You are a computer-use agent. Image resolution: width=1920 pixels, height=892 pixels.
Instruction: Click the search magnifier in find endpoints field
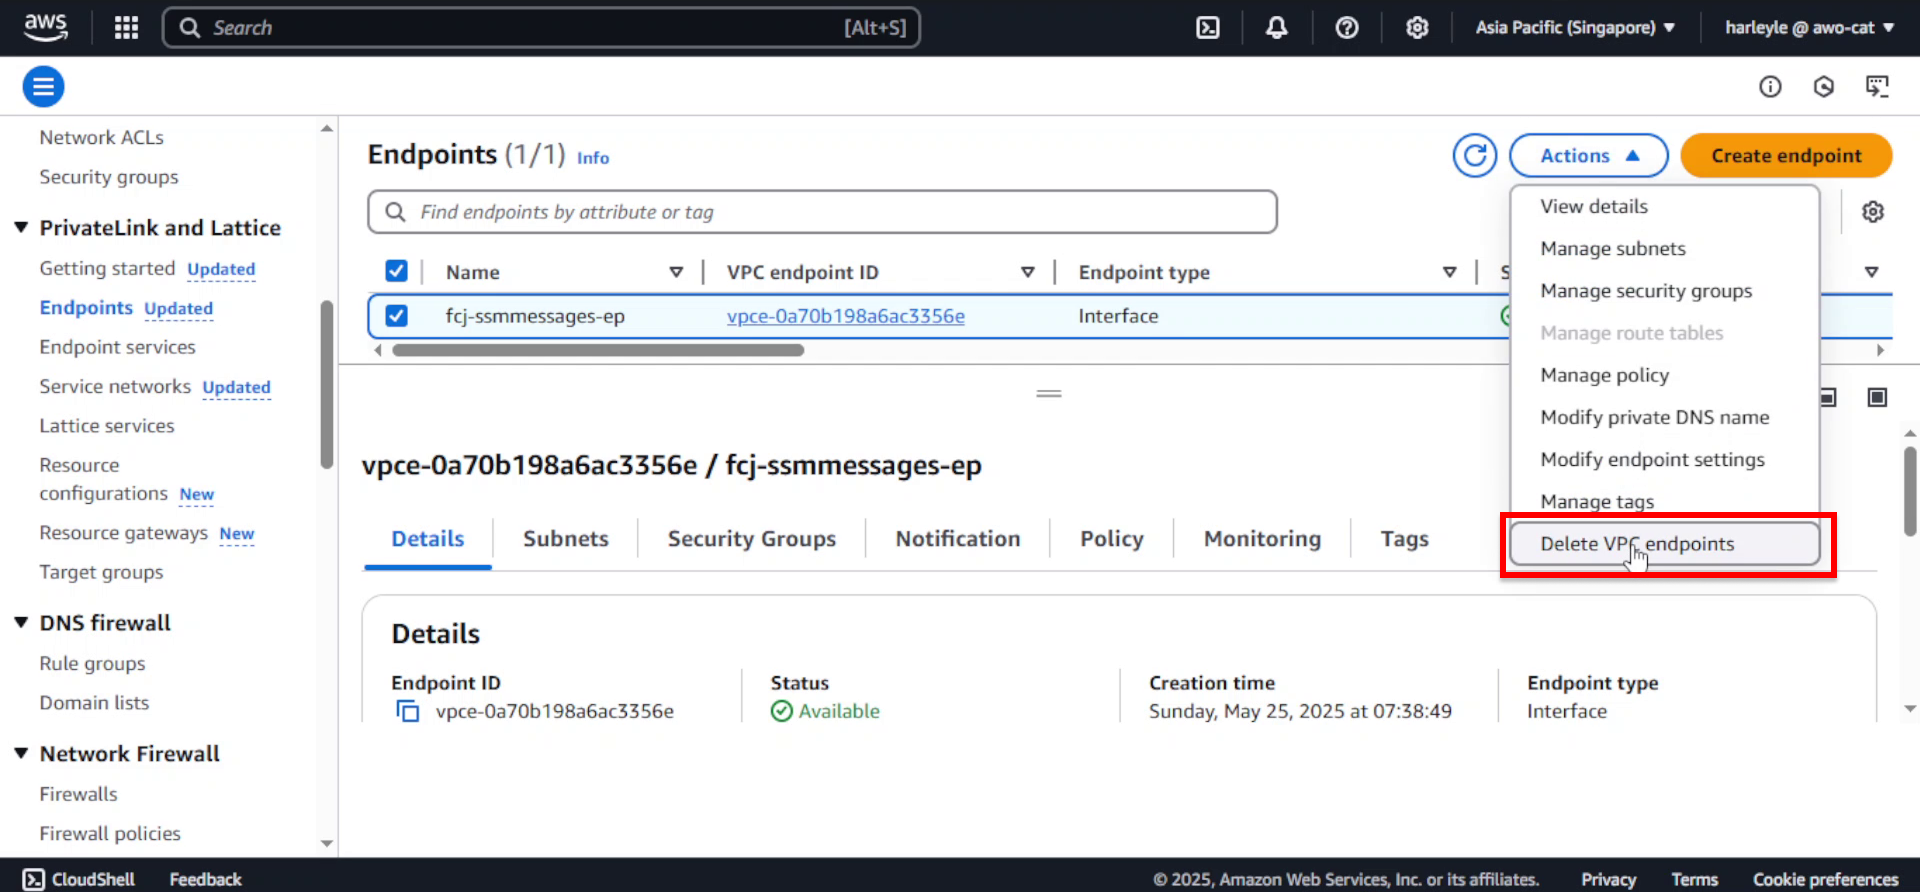396,212
